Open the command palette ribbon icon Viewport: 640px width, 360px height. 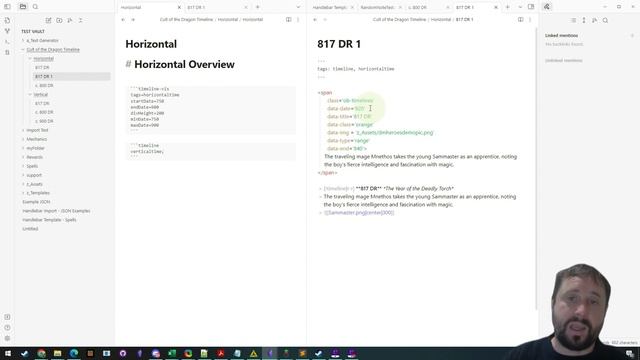pos(7,42)
